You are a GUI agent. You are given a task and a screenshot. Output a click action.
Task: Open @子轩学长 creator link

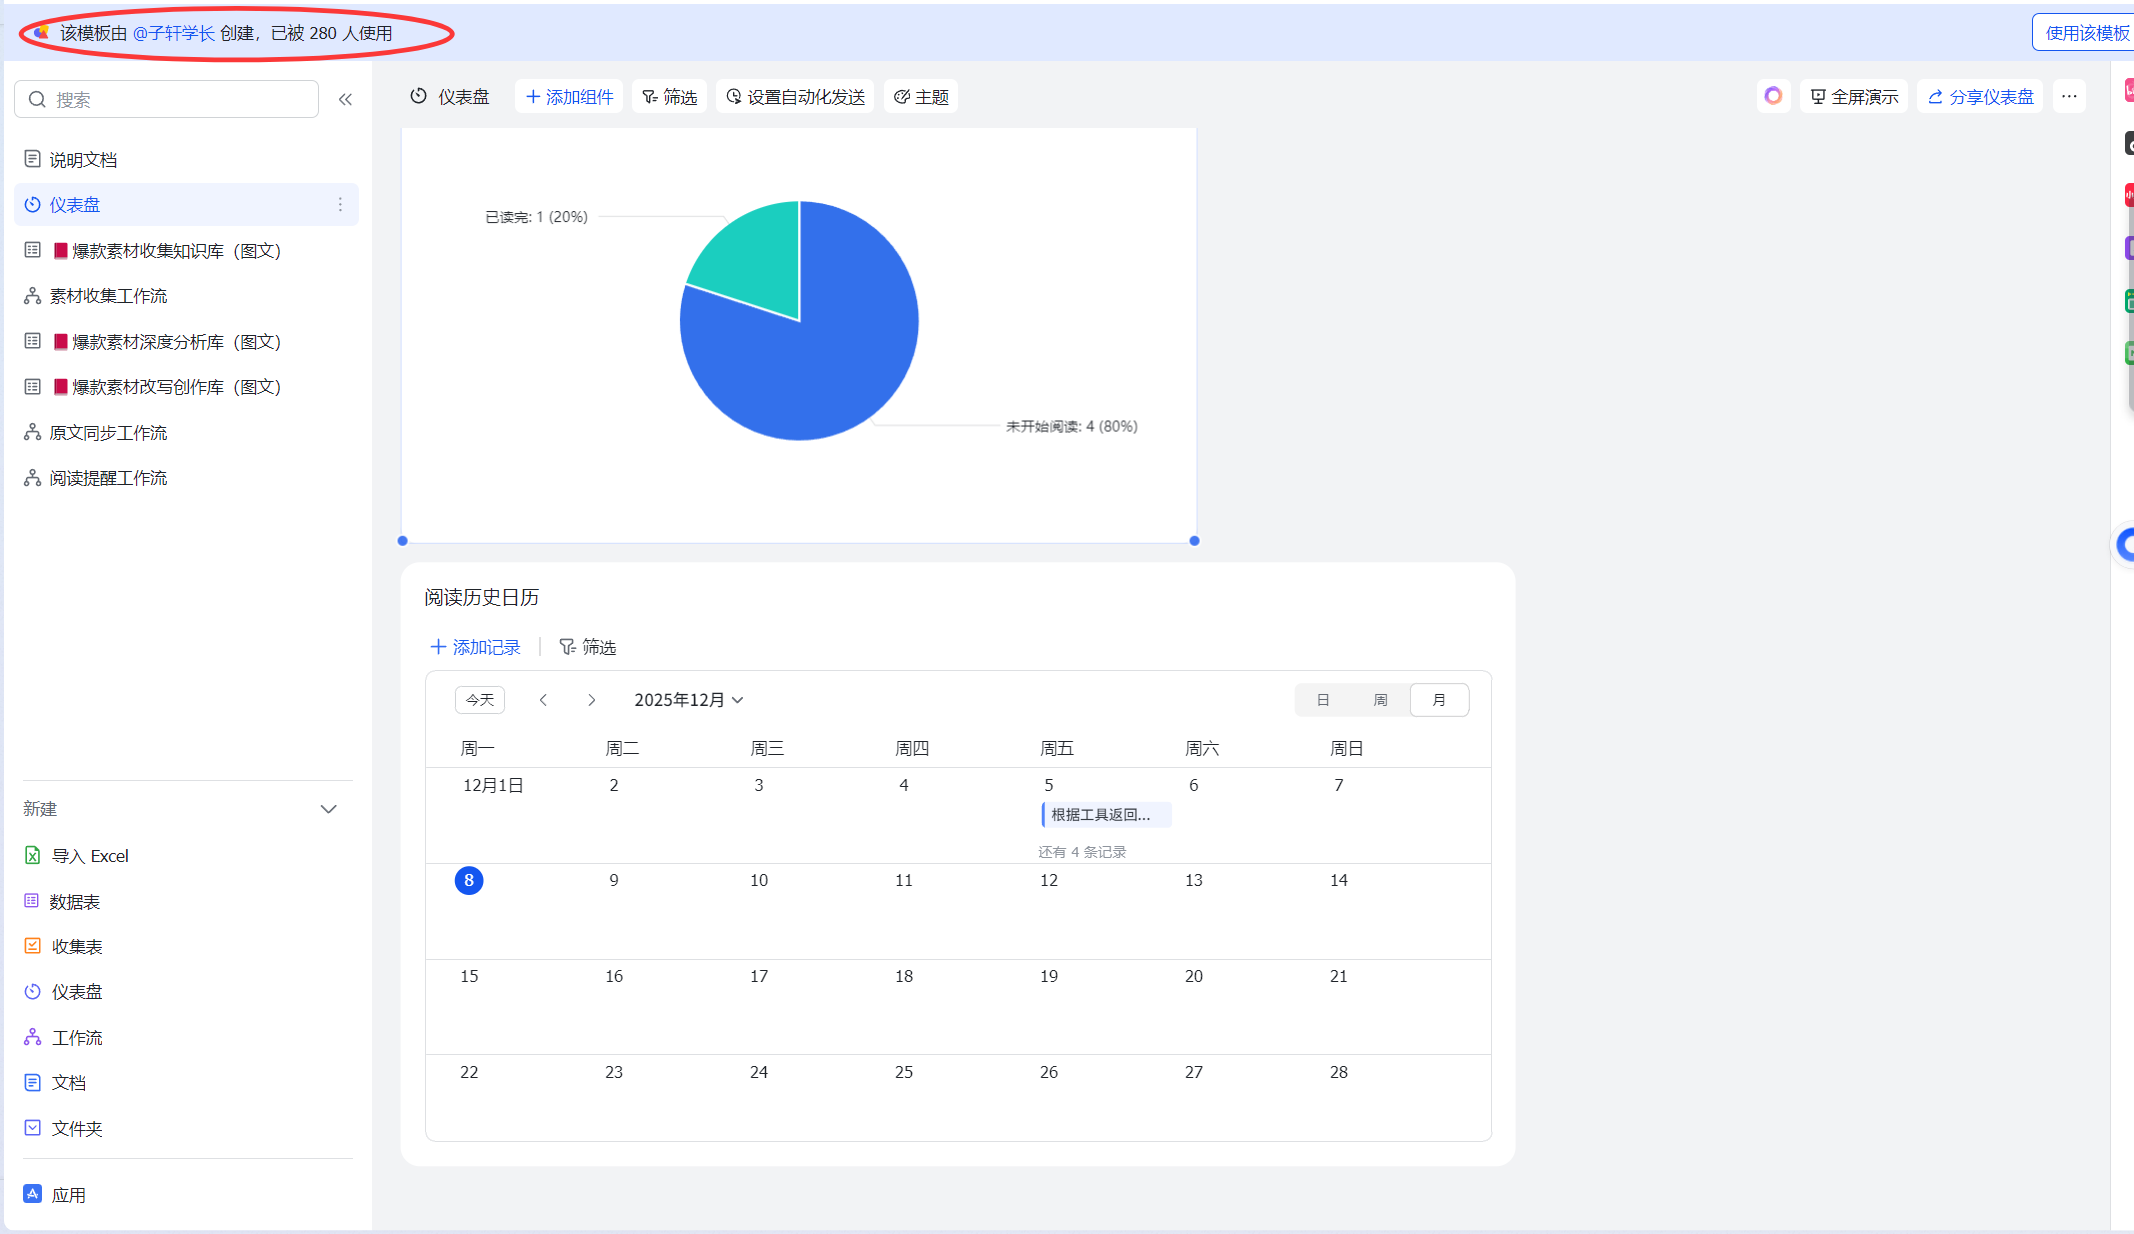click(x=174, y=33)
